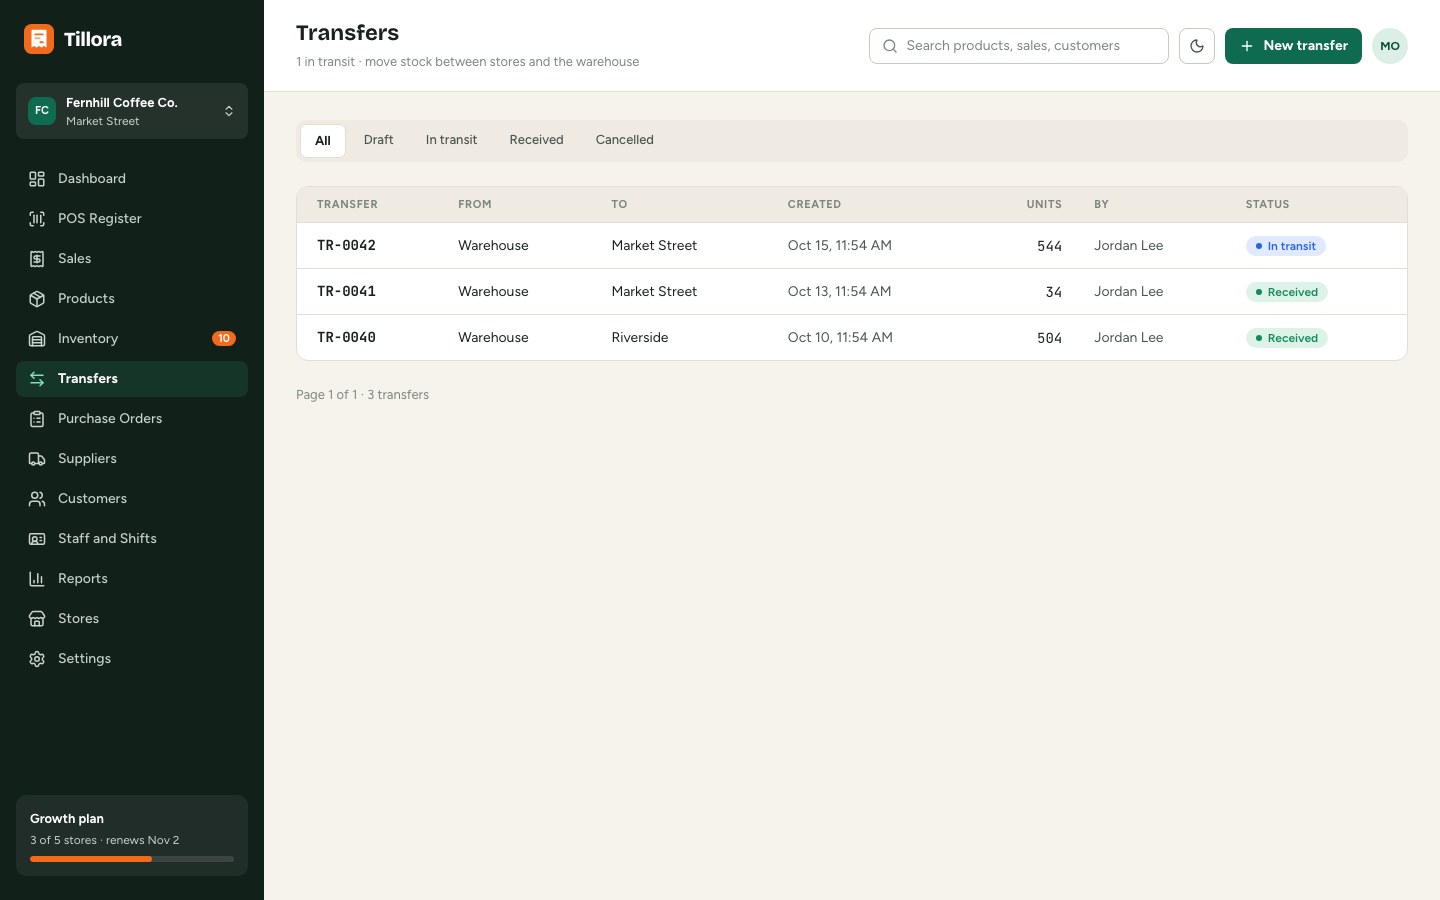The height and width of the screenshot is (900, 1440).
Task: Go to Sales via its receipt icon
Action: click(x=37, y=259)
